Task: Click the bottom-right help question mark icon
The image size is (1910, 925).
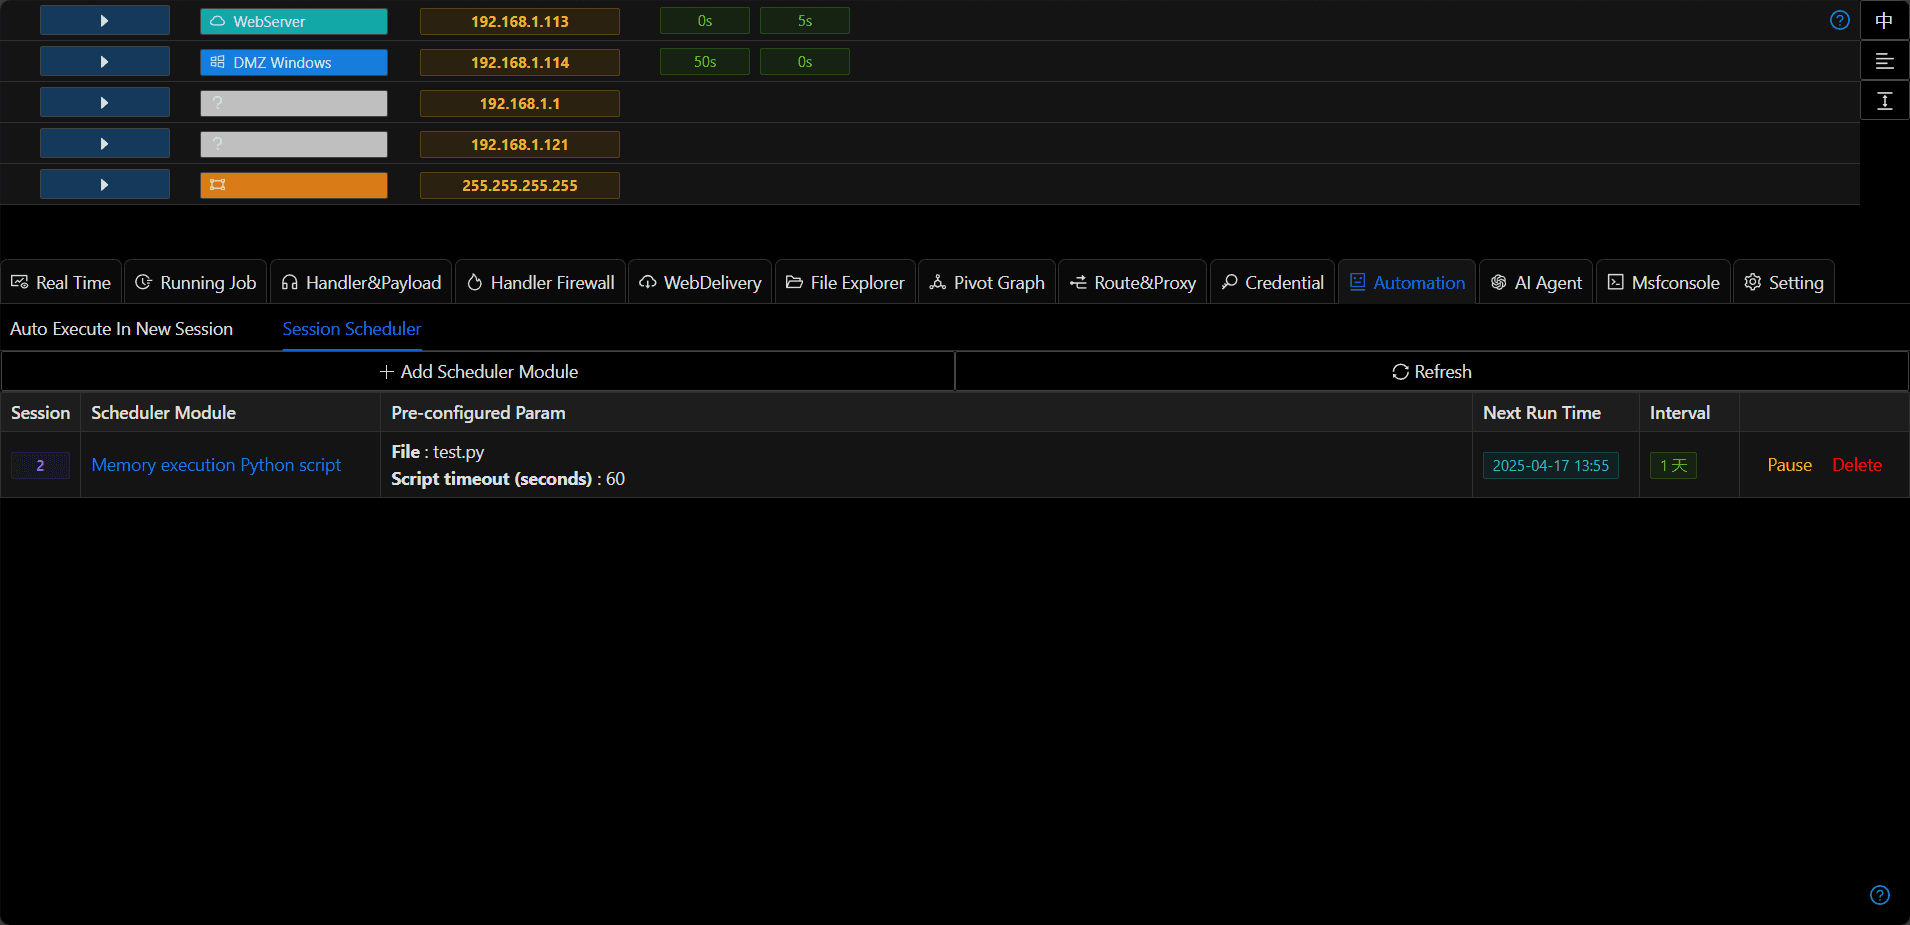Action: [x=1879, y=895]
